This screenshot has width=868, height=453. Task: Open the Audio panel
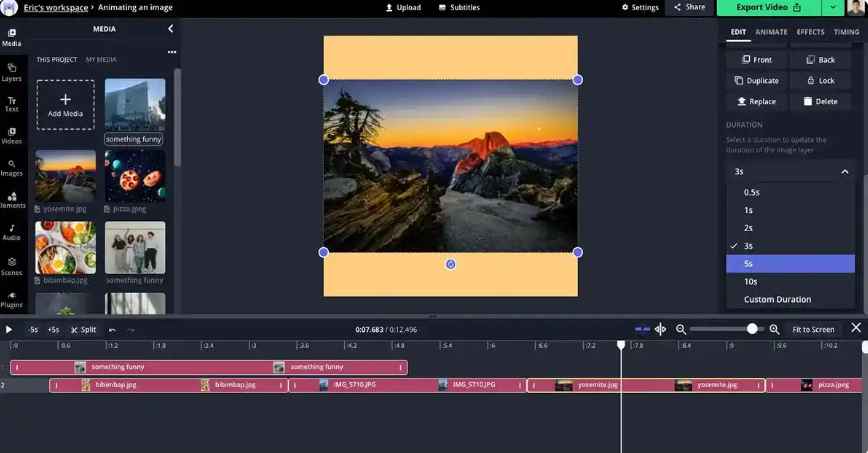[11, 232]
